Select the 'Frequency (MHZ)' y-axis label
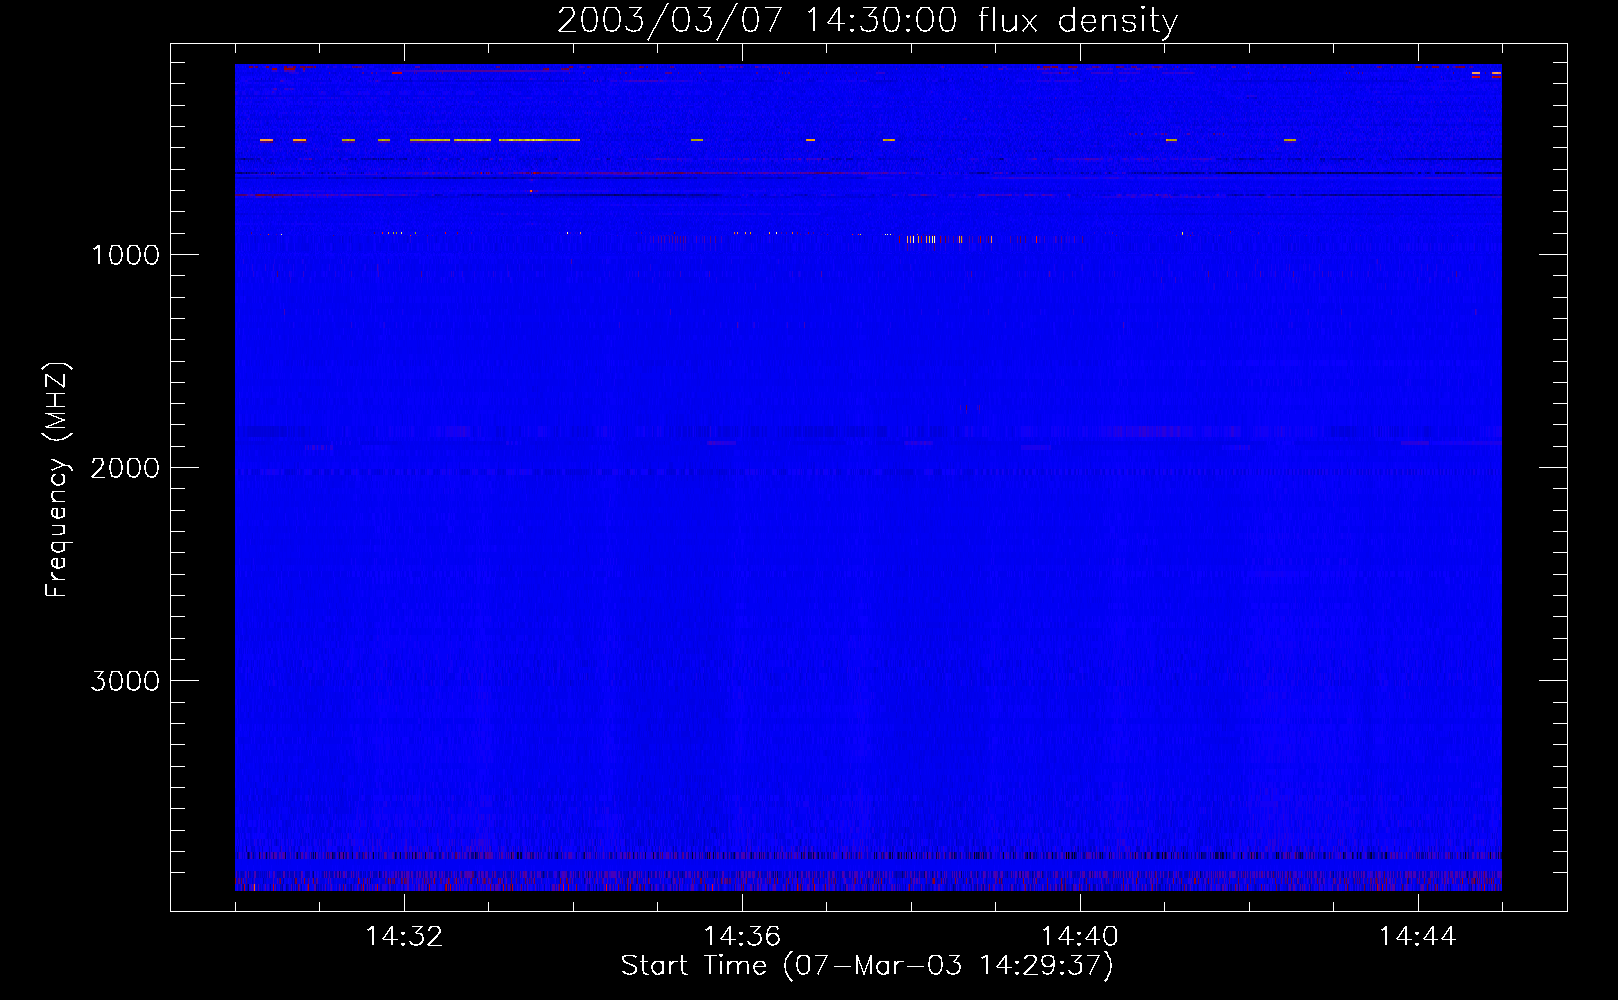The width and height of the screenshot is (1618, 1000). [58, 480]
